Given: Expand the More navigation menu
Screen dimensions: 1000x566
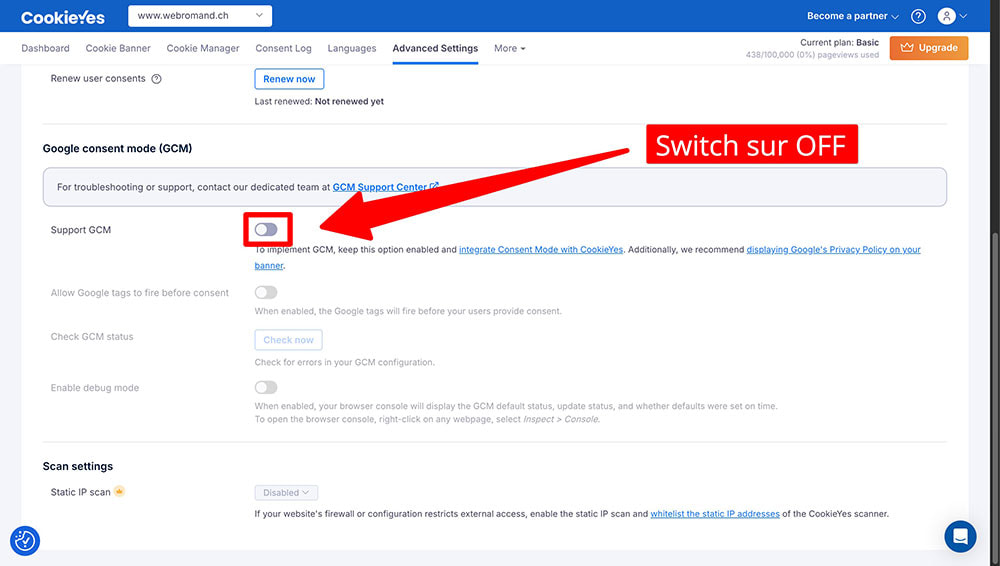Looking at the screenshot, I should [509, 48].
